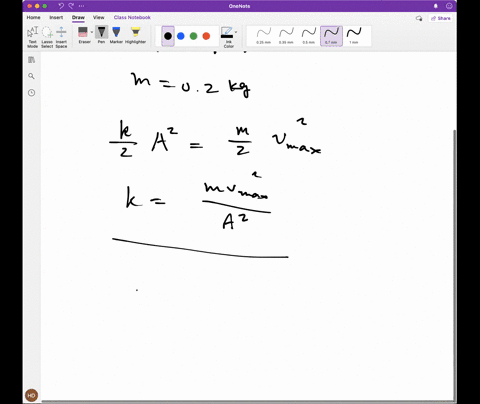This screenshot has height=404, width=480.
Task: Open the Ink Color picker
Action: 227,37
